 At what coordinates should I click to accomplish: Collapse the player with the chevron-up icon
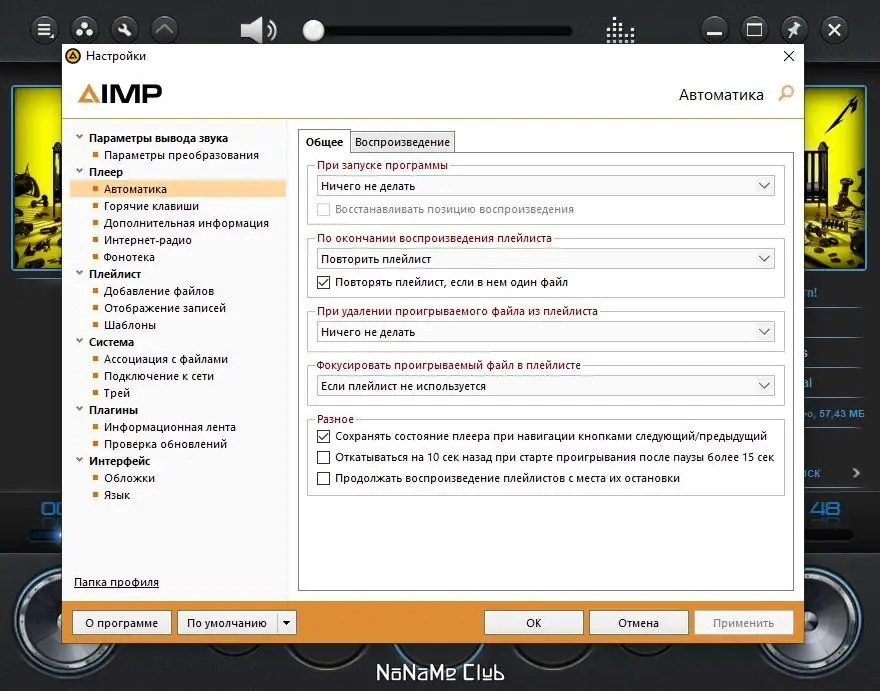tap(164, 28)
